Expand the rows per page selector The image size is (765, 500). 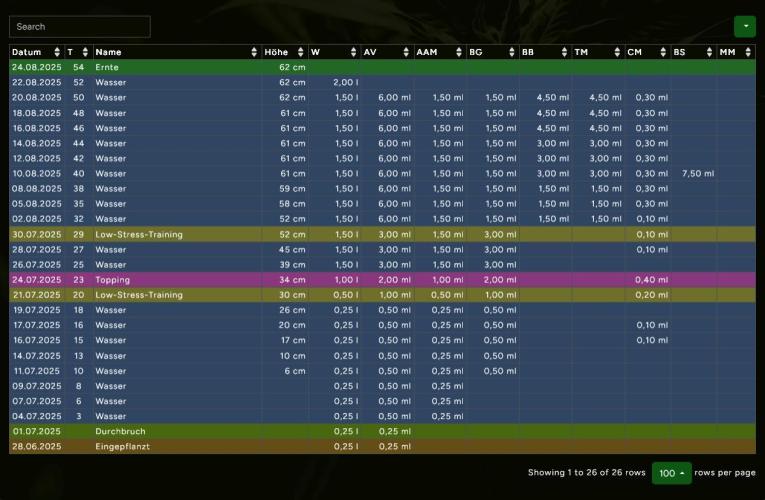[671, 473]
